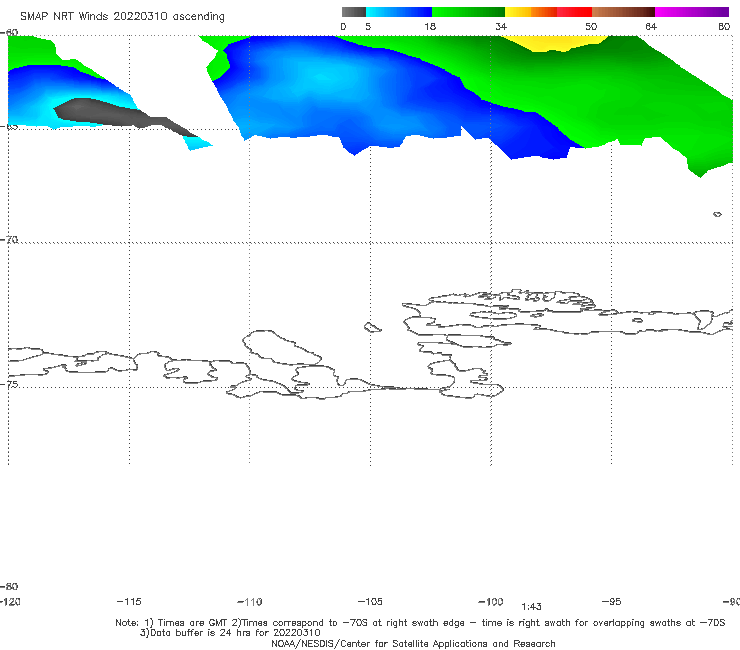Image resolution: width=740 pixels, height=650 pixels.
Task: Click the latitude label '-75'
Action: pos(9,384)
